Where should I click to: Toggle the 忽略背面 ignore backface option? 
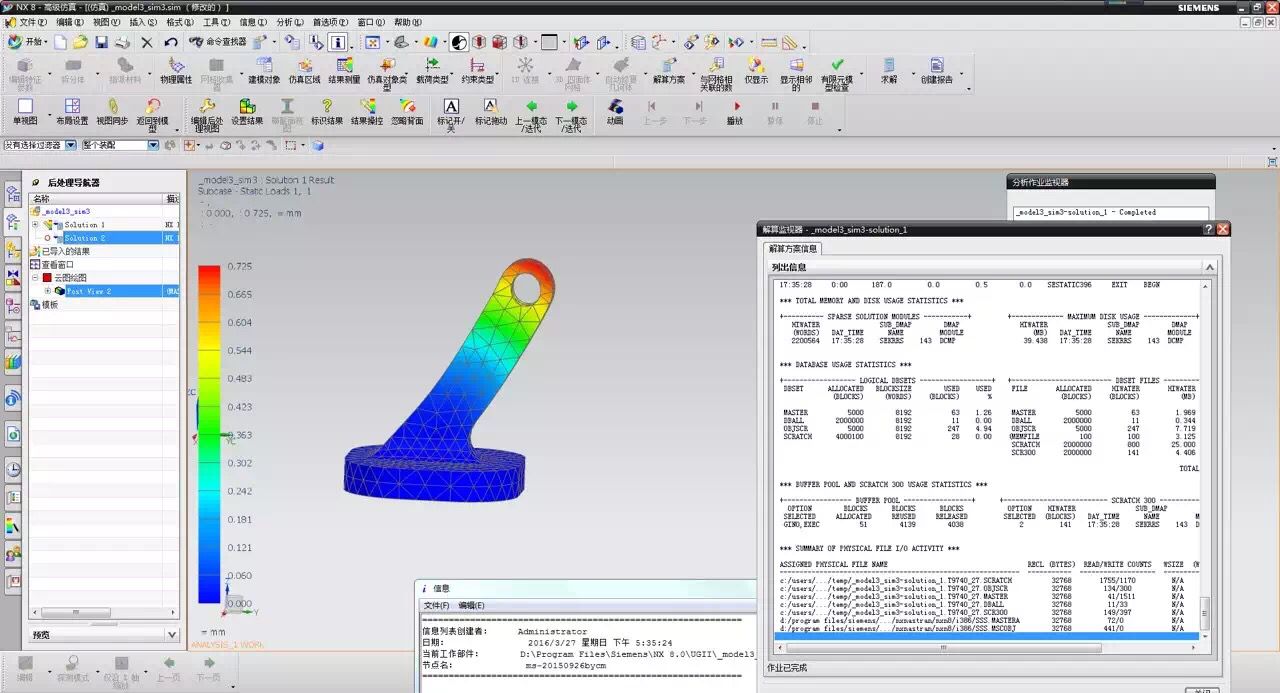pyautogui.click(x=406, y=112)
